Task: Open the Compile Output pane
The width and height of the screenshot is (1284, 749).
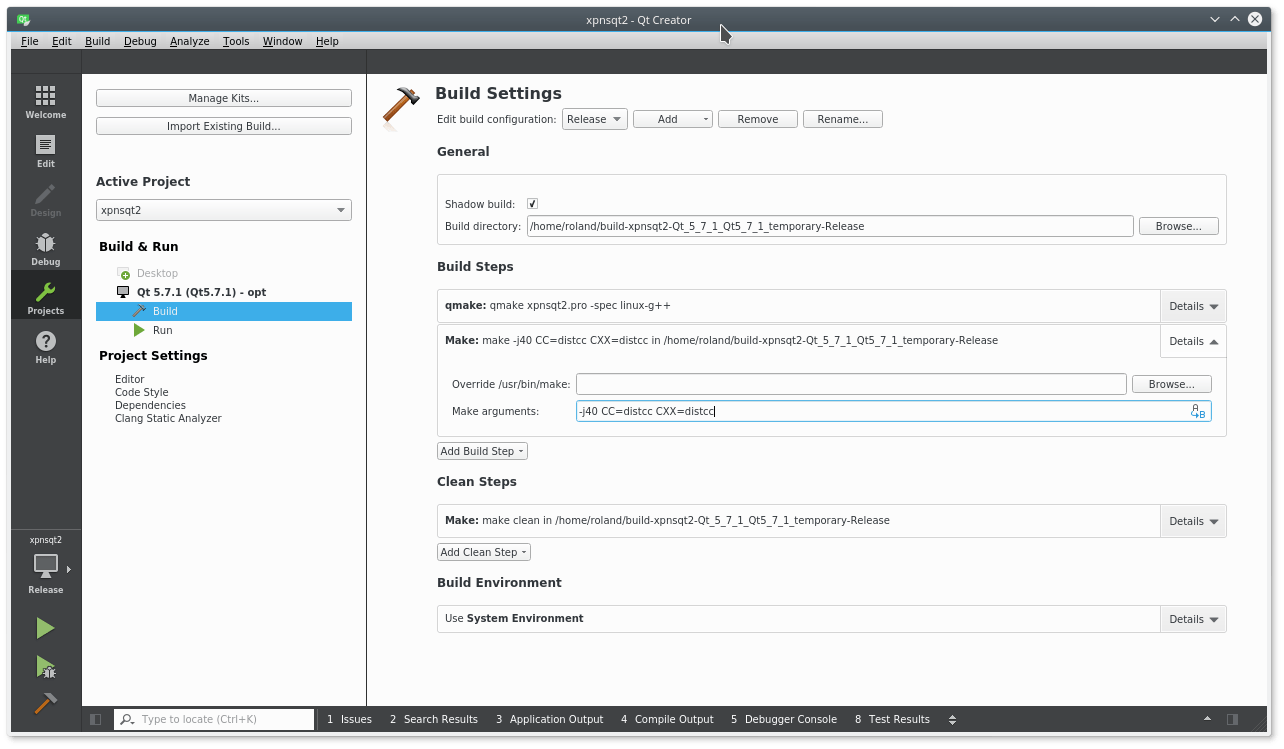Action: (x=667, y=719)
